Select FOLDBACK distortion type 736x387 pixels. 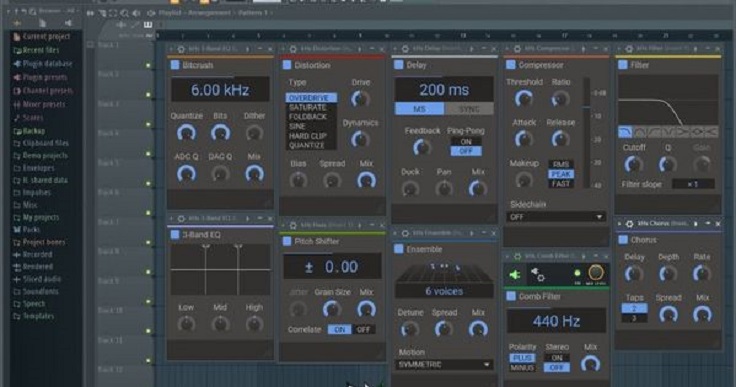point(311,116)
